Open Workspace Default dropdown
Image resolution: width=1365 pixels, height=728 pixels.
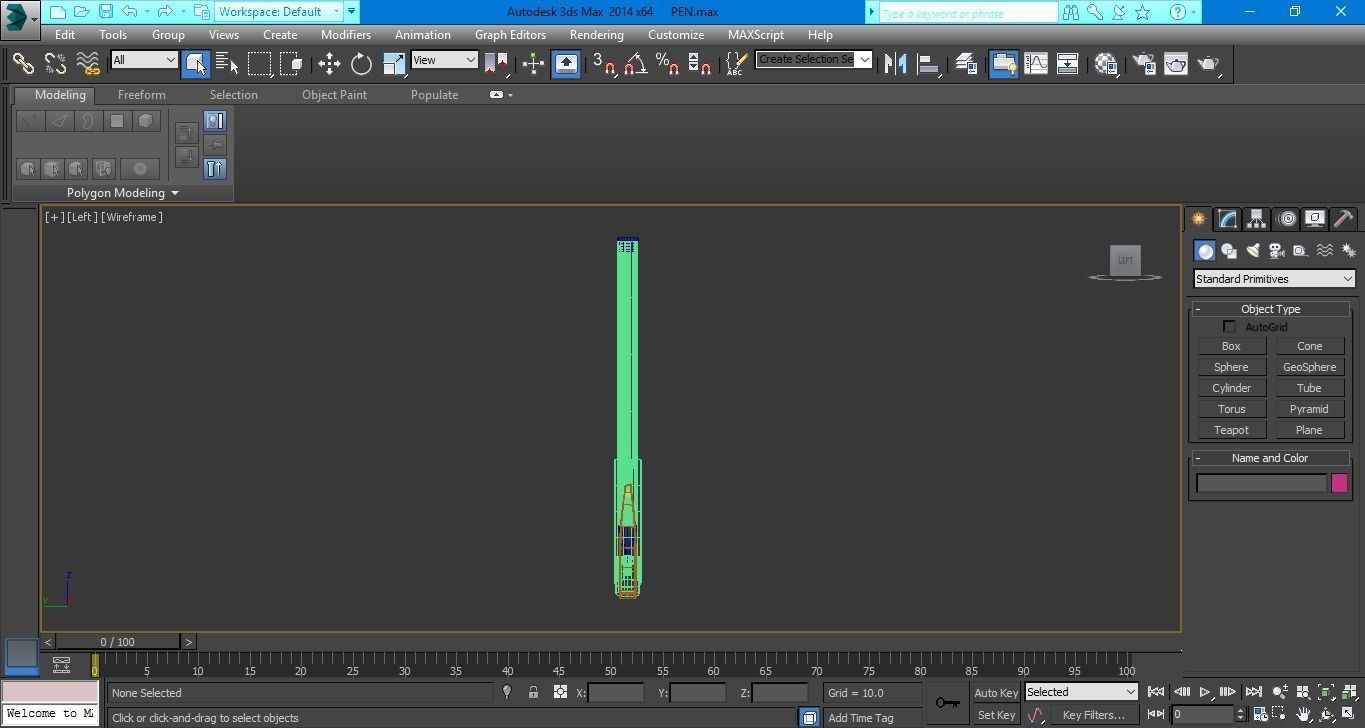click(x=280, y=12)
